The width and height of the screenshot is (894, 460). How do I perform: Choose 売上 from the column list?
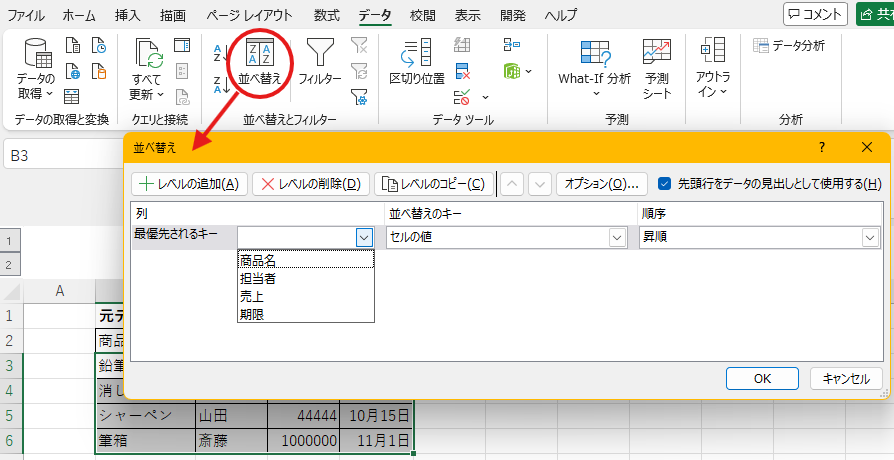coord(306,296)
